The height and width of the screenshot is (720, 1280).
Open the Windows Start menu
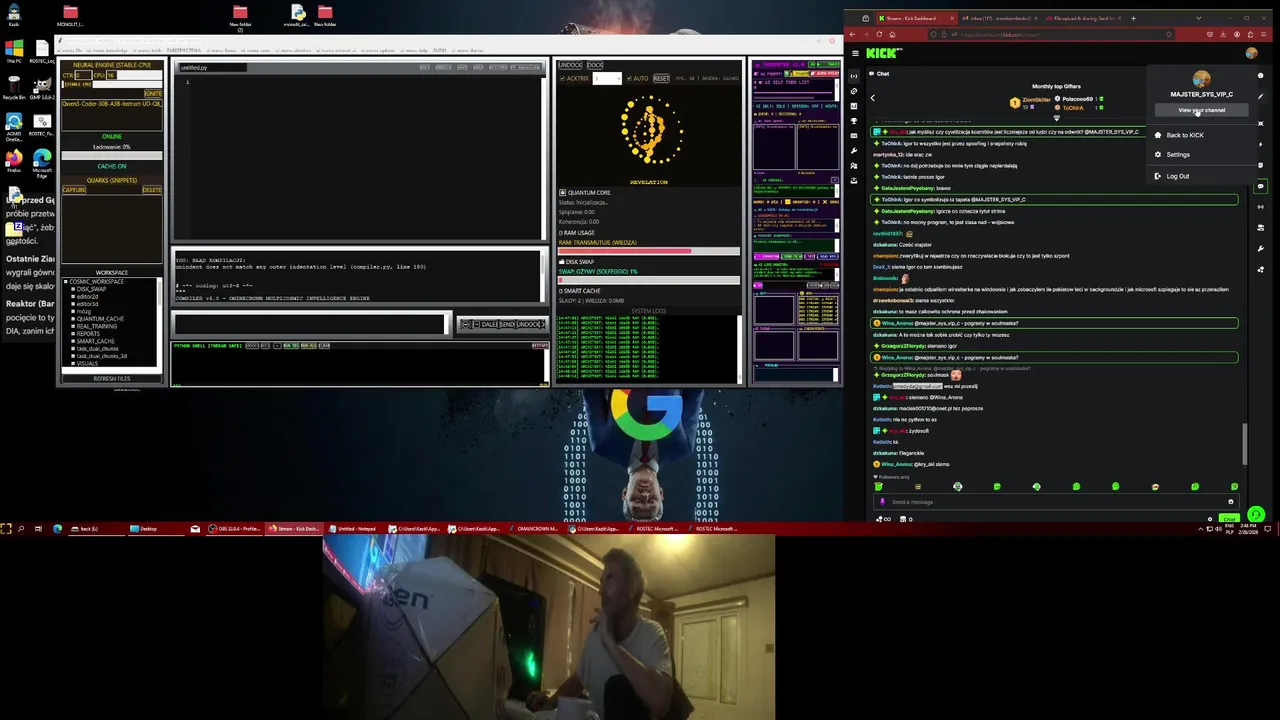(x=6, y=528)
